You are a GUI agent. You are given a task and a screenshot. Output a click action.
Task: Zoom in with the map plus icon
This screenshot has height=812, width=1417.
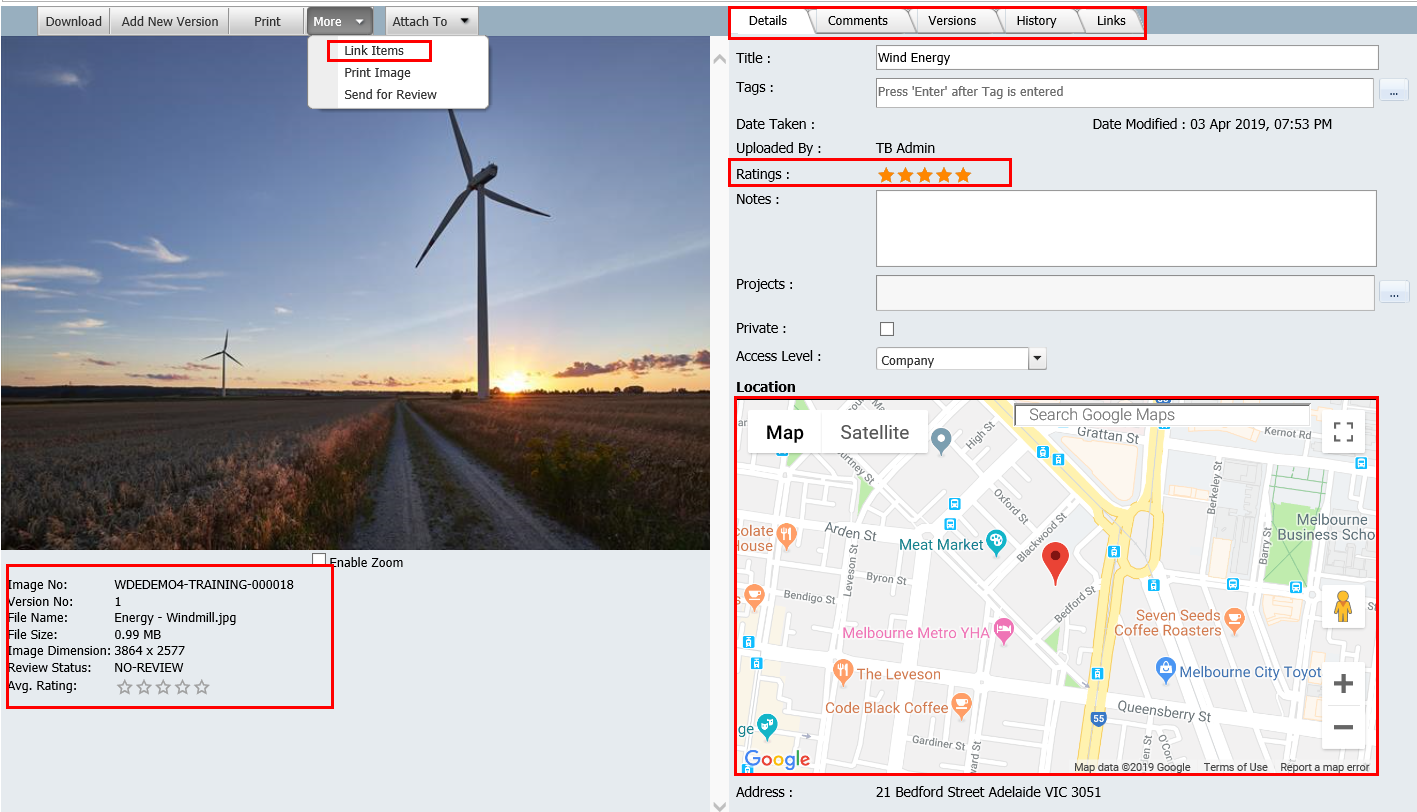[x=1343, y=684]
